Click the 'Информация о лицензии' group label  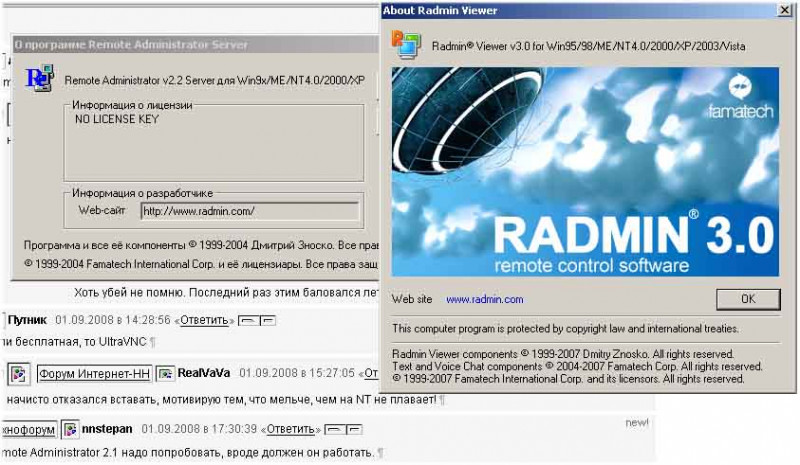point(132,105)
